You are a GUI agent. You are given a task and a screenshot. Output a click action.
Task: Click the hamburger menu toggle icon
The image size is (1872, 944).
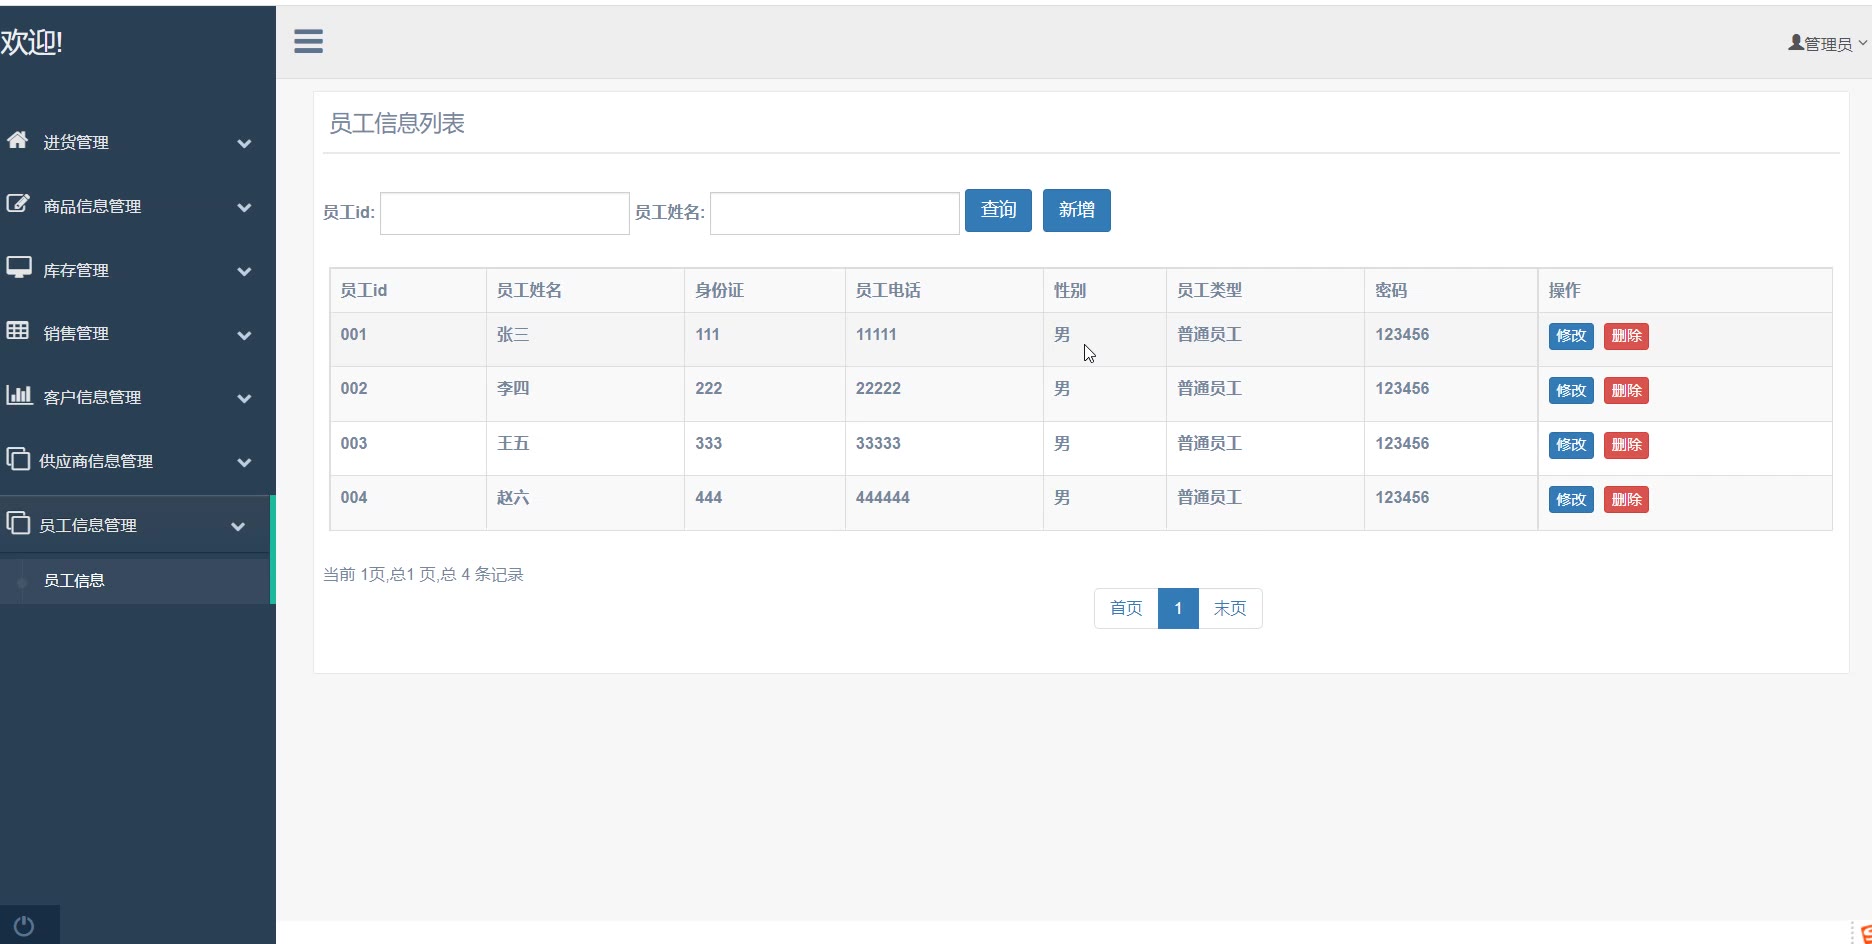point(308,41)
